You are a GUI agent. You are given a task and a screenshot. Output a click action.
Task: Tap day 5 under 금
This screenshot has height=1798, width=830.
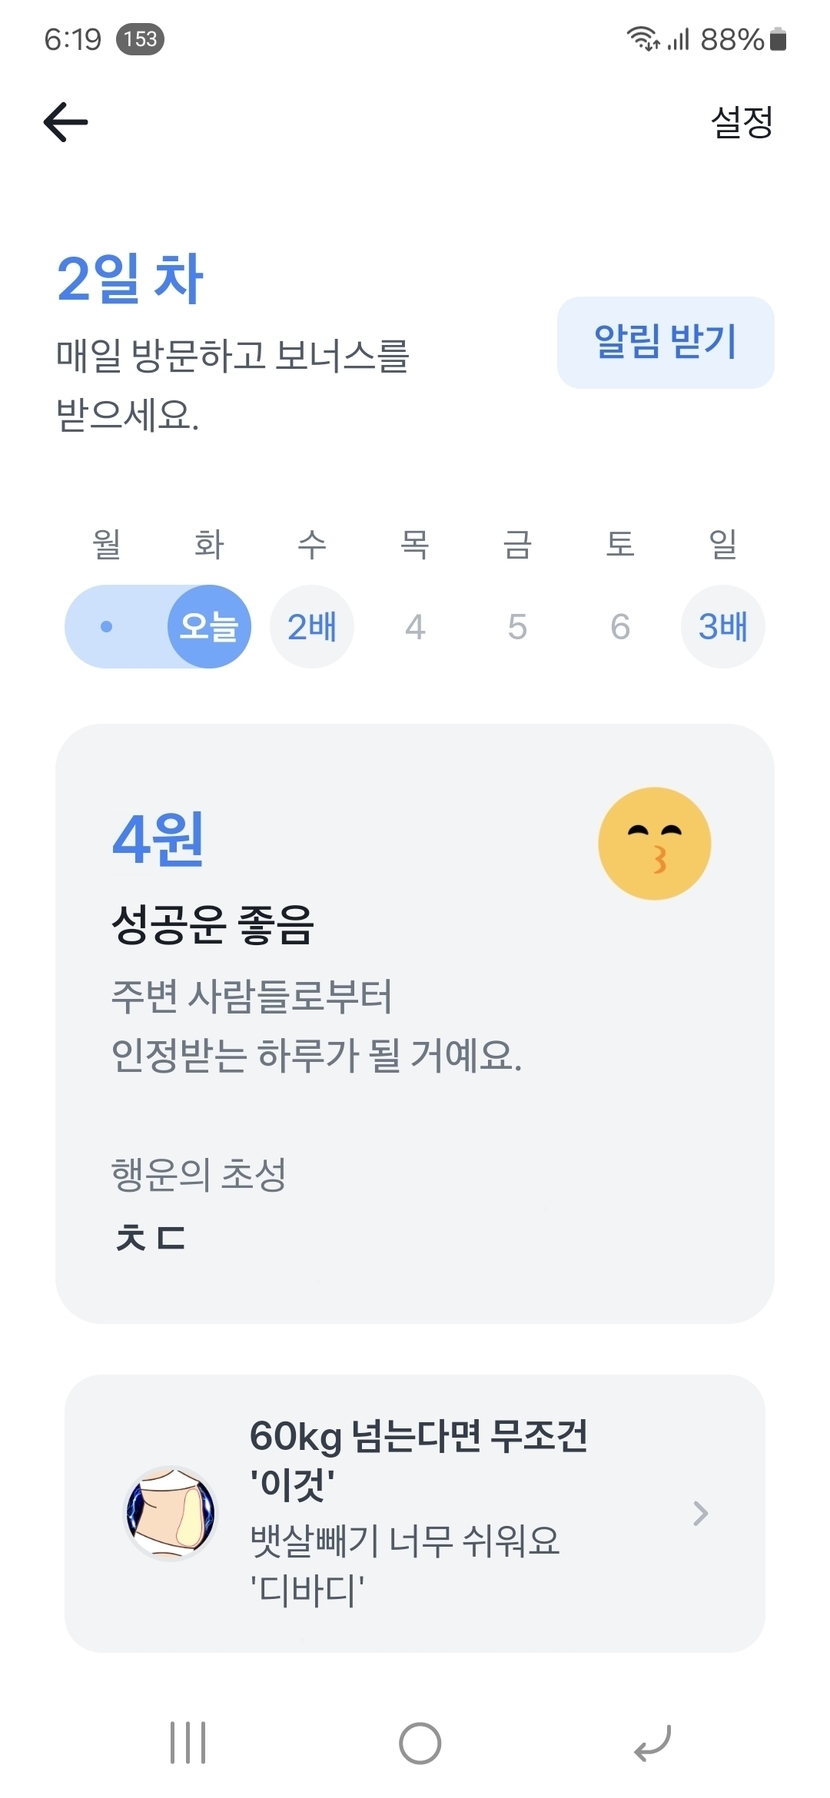point(517,627)
